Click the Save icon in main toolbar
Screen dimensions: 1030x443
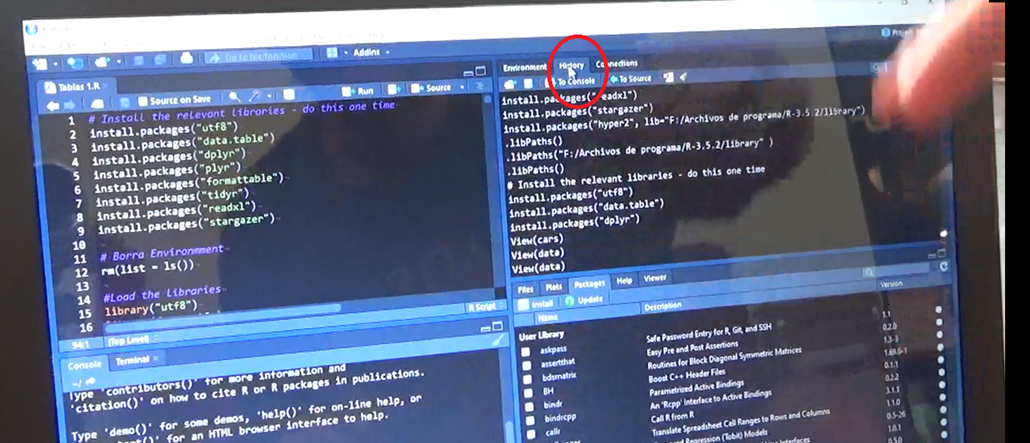(x=139, y=60)
